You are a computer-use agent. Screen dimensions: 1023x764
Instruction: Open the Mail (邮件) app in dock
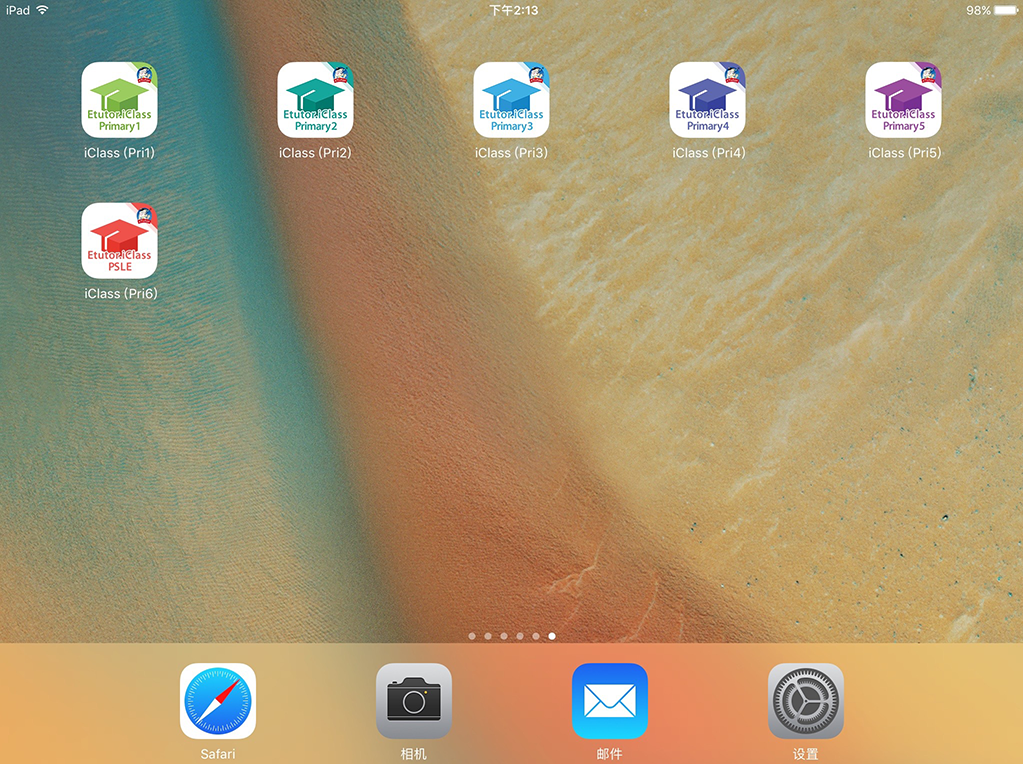tap(610, 701)
